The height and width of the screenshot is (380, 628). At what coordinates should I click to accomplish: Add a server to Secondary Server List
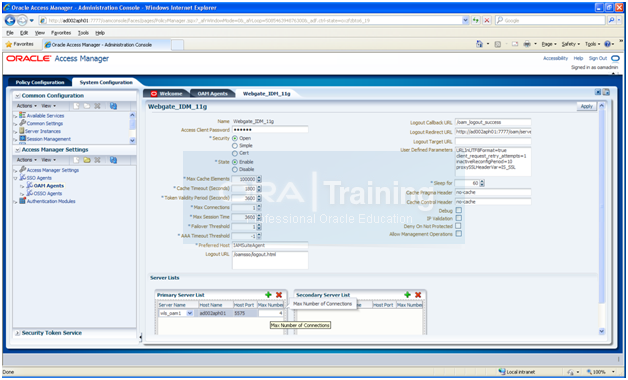point(407,295)
